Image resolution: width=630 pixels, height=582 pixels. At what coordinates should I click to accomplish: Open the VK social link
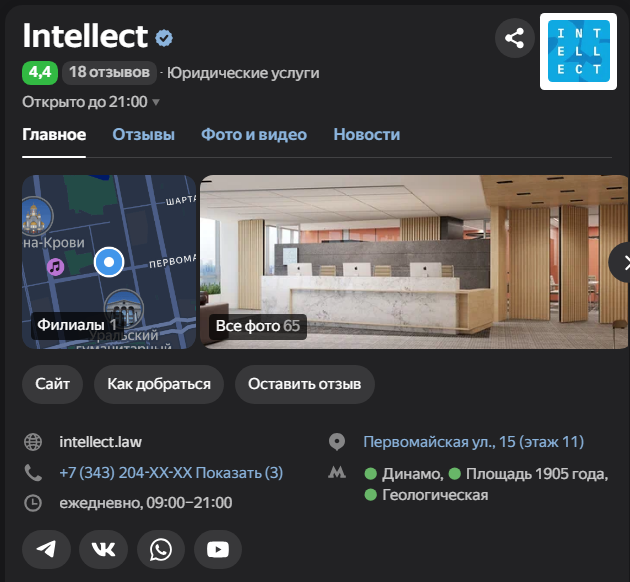tap(103, 549)
